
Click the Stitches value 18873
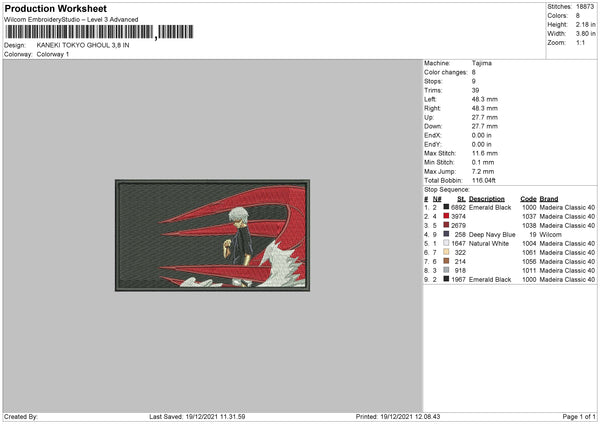(x=585, y=7)
